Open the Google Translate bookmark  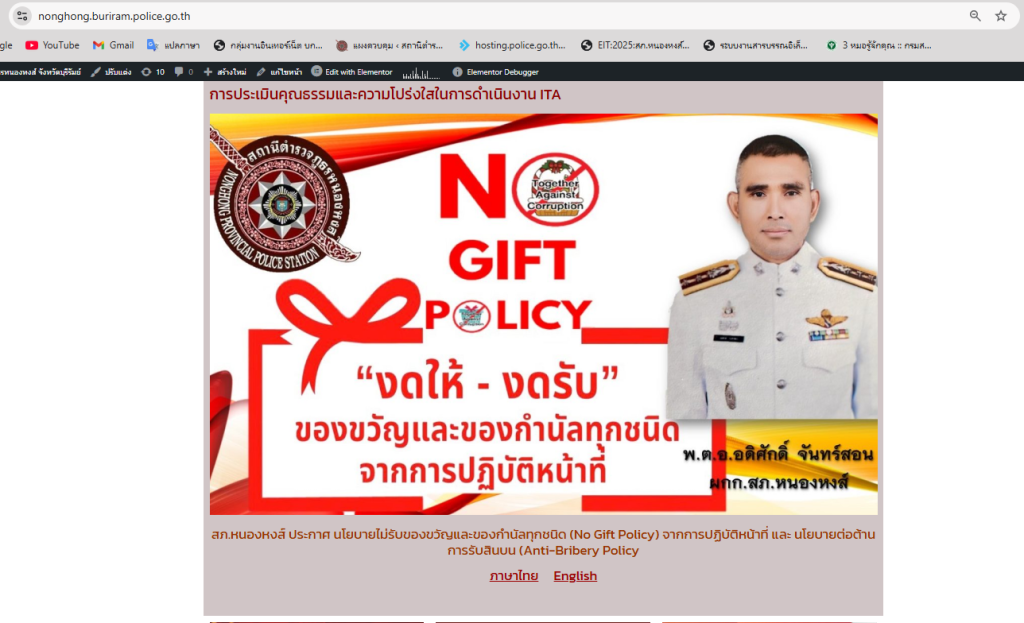tap(173, 45)
